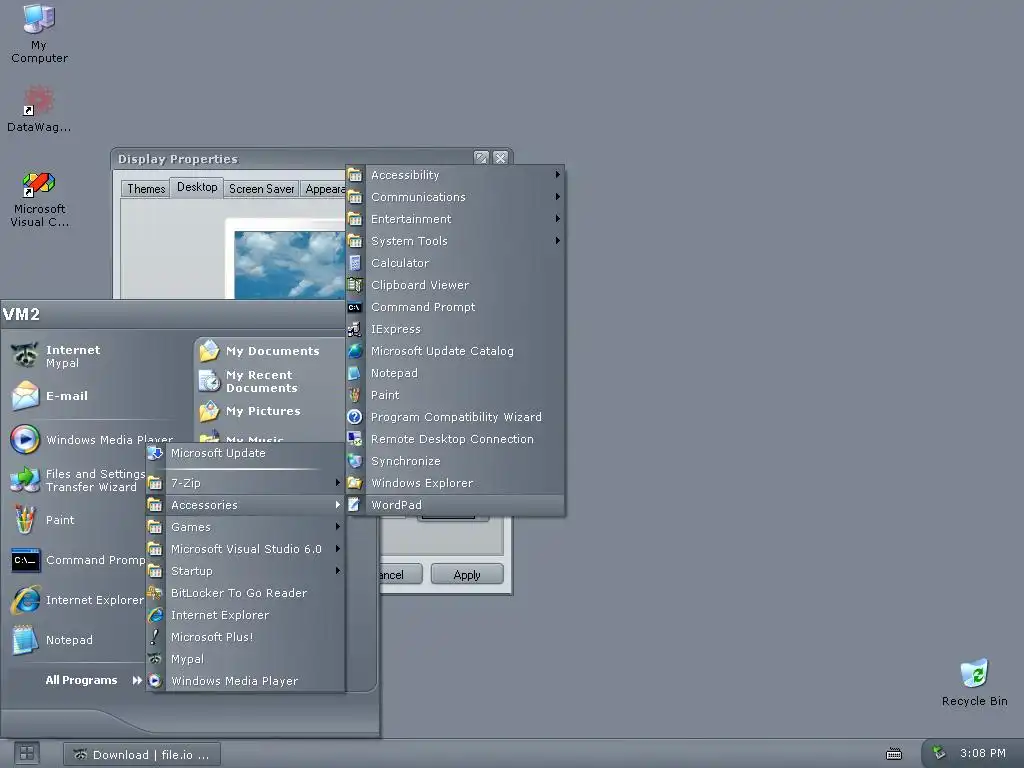The height and width of the screenshot is (768, 1024).
Task: Click the Microsoft Update icon in All Programs
Action: click(x=155, y=453)
